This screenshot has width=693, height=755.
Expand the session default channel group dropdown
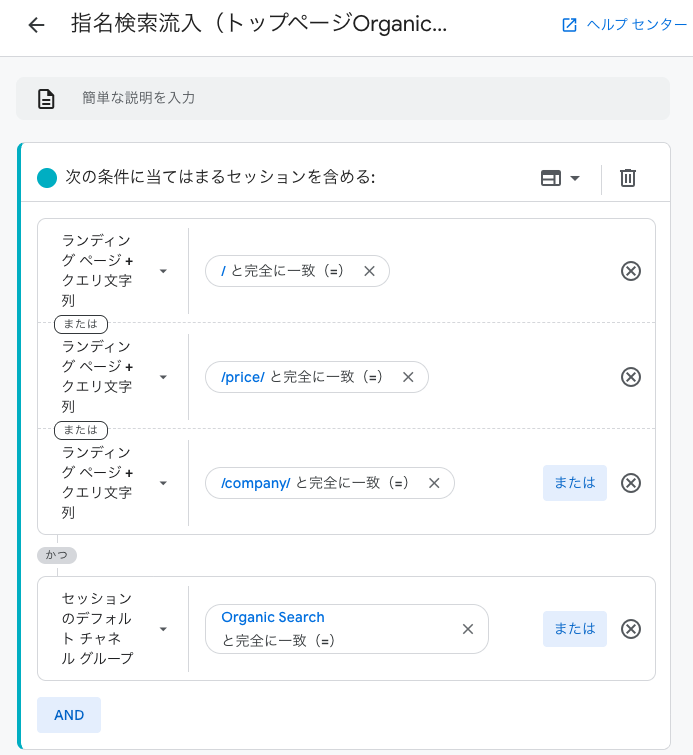(x=163, y=629)
